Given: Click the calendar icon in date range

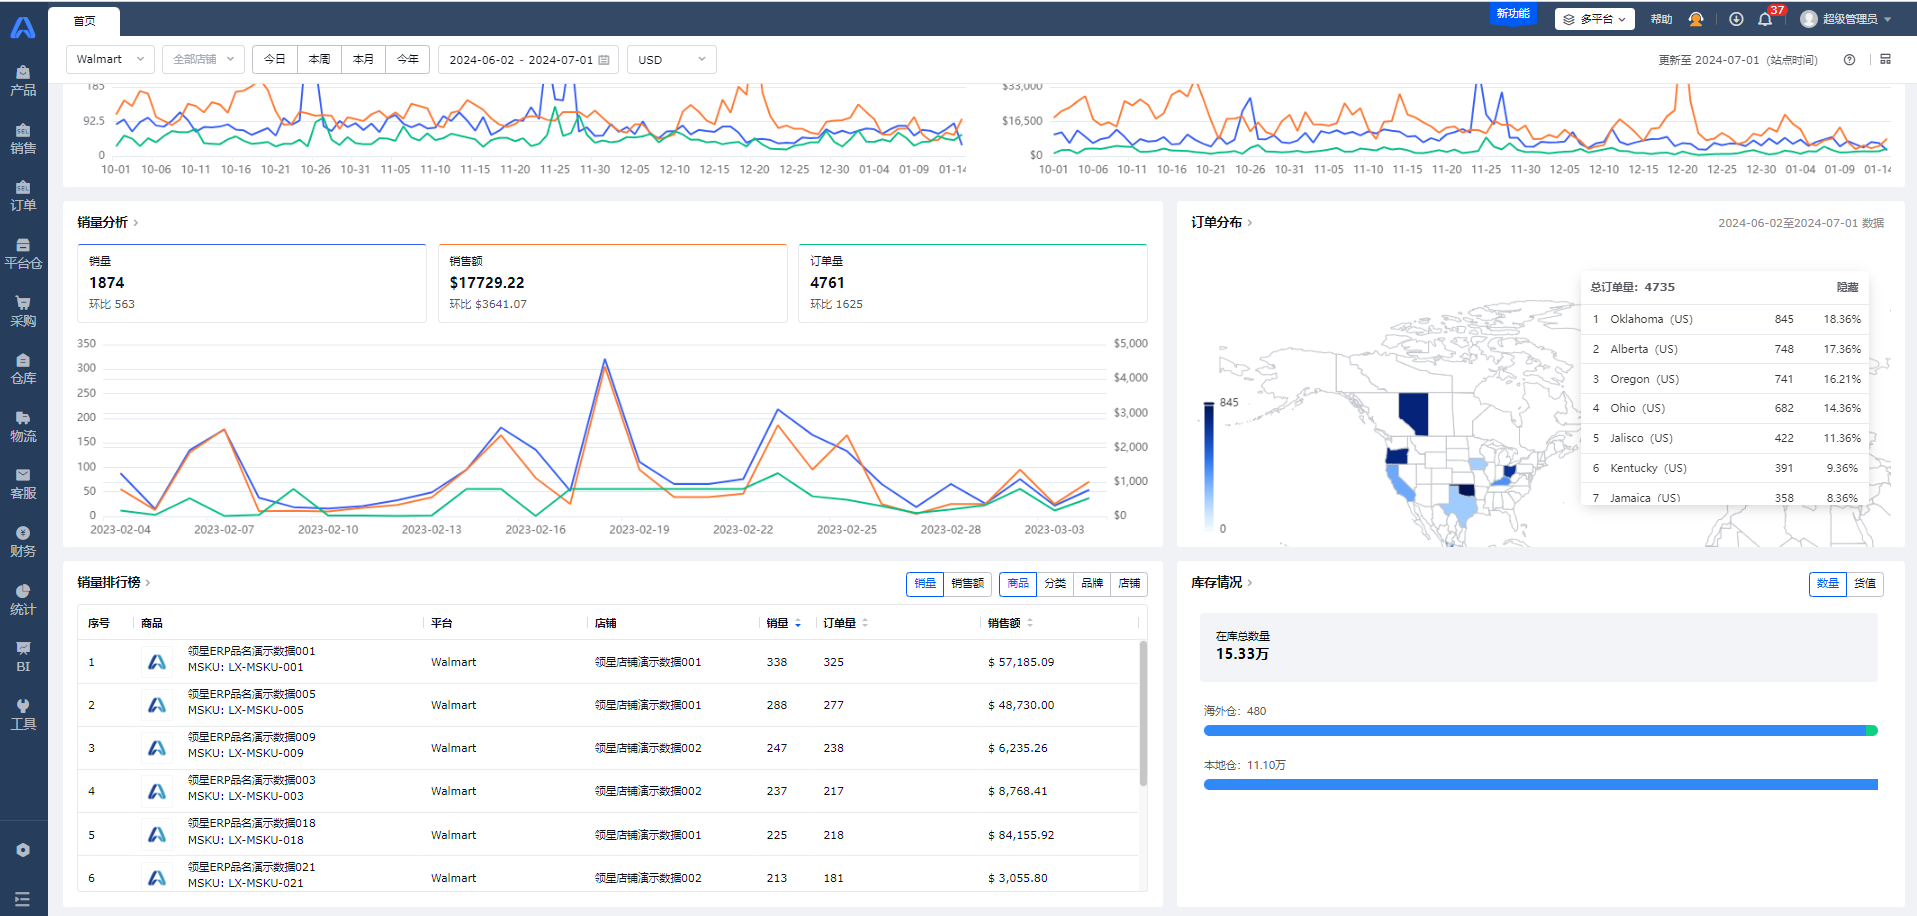Looking at the screenshot, I should pos(604,60).
